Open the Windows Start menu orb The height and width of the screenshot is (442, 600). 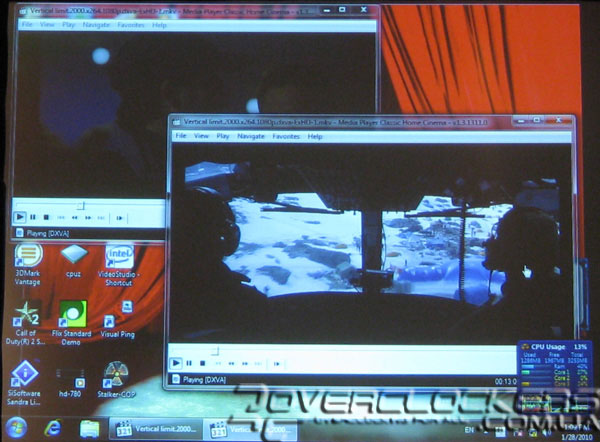tap(16, 428)
